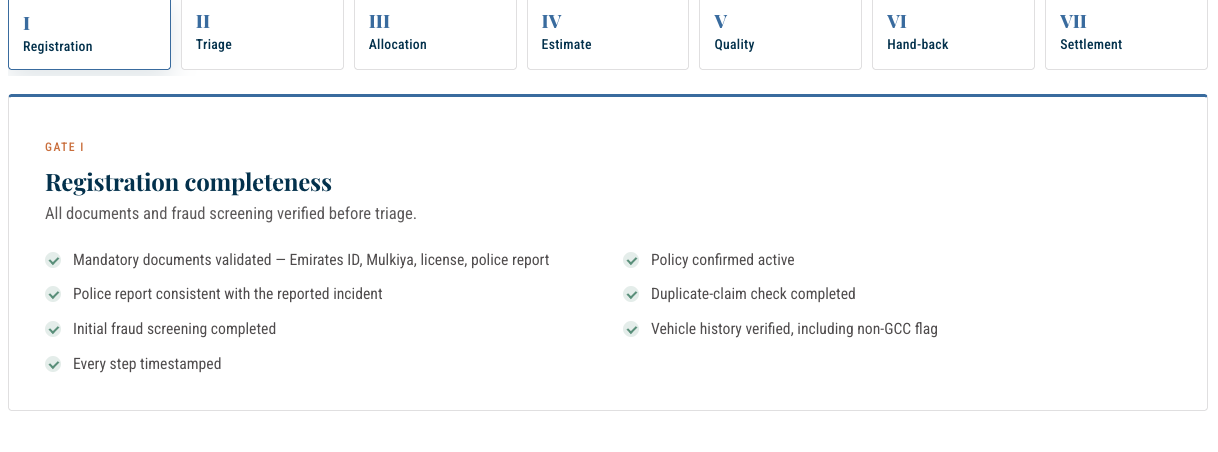Click check icon beside Initial fraud screening

pos(54,329)
